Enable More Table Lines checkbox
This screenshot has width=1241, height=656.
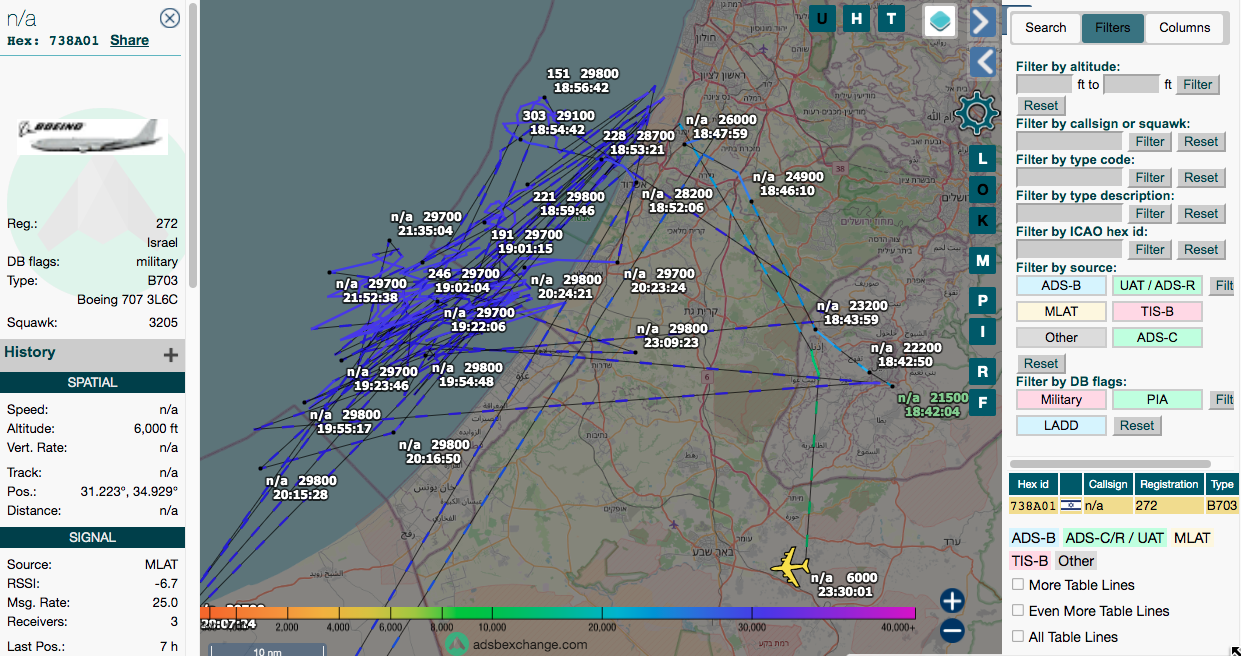pos(1018,585)
